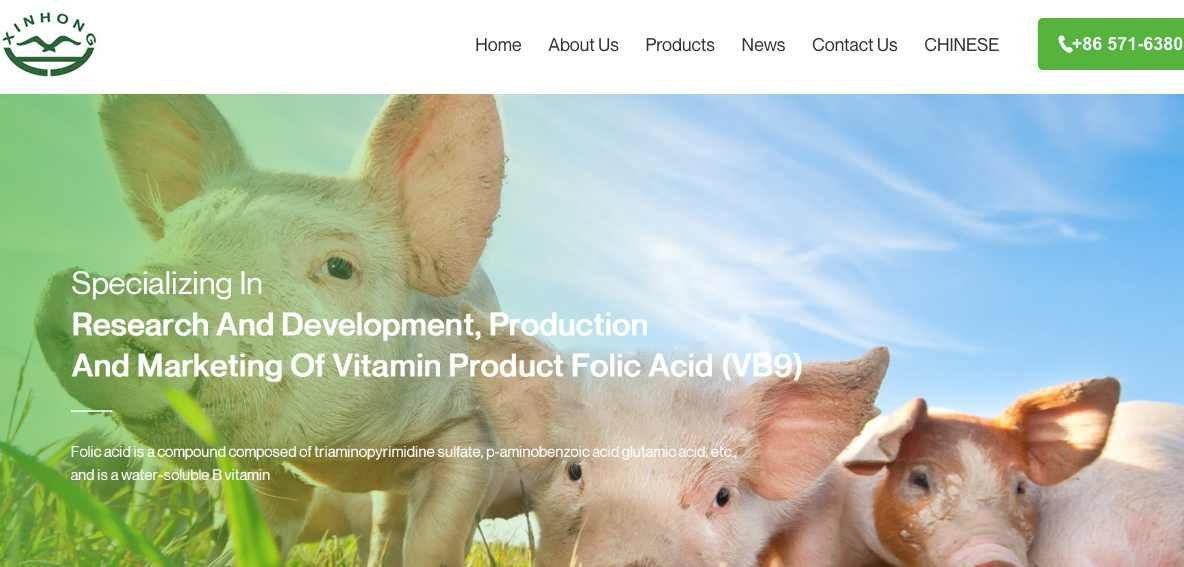Click the short white divider under headline
The width and height of the screenshot is (1184, 567).
pos(91,411)
